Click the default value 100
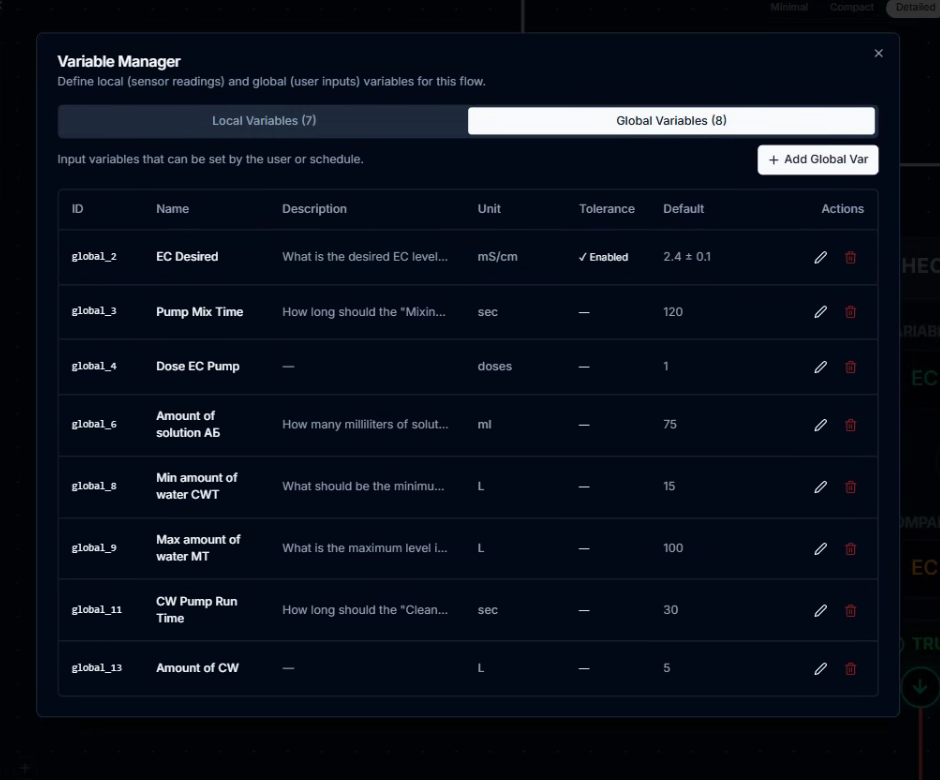Image resolution: width=940 pixels, height=780 pixels. (x=673, y=548)
